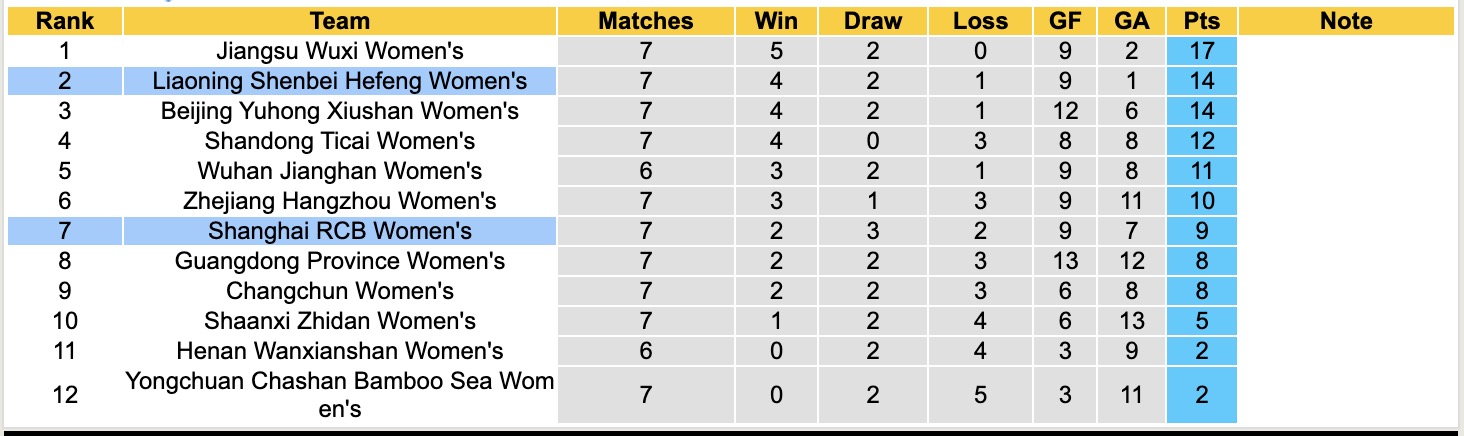The width and height of the screenshot is (1464, 436).
Task: Open Henan Wanxianshan Women's team entry
Action: point(340,351)
